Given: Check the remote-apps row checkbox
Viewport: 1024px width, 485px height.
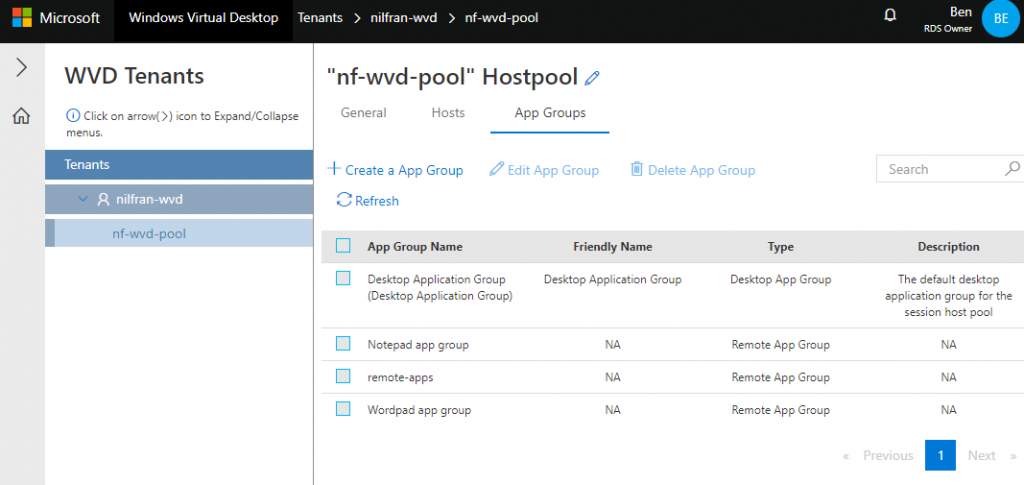Looking at the screenshot, I should [x=343, y=376].
